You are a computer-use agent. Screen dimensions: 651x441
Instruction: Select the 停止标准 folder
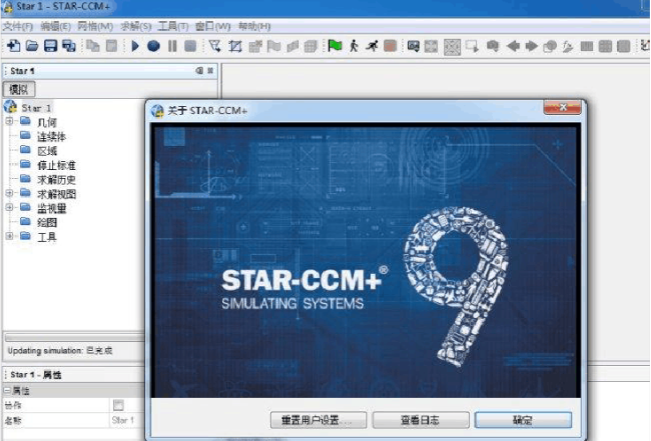[x=56, y=165]
